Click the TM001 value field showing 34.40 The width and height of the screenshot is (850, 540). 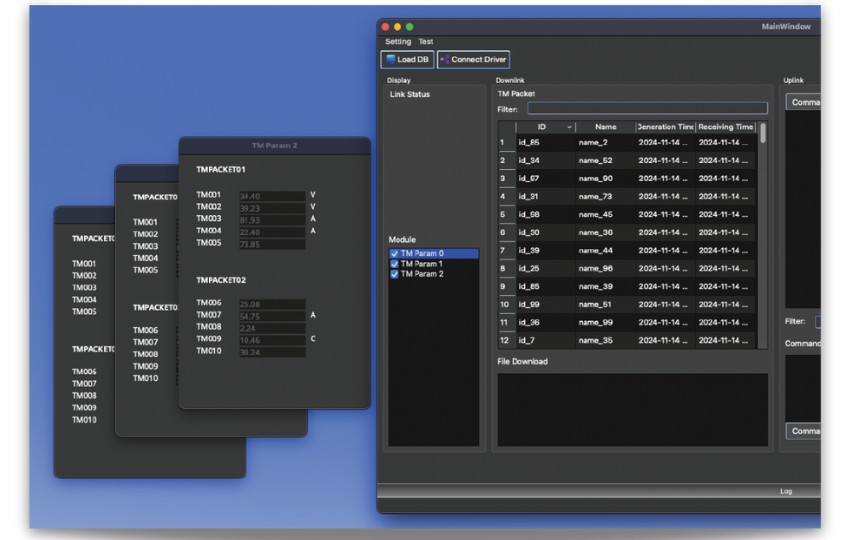point(272,196)
